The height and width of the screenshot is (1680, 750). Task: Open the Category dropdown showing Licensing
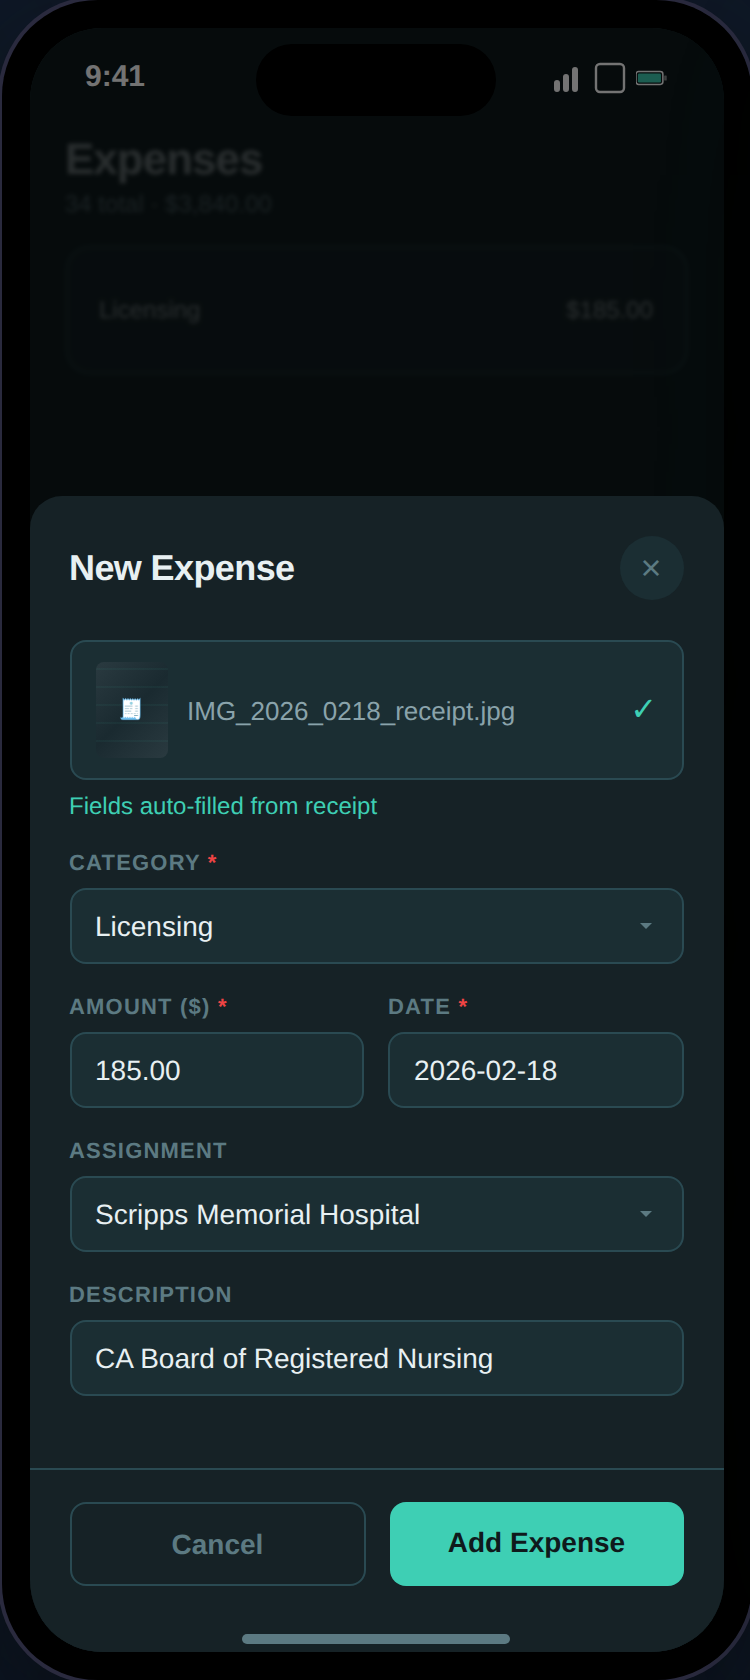click(x=376, y=926)
